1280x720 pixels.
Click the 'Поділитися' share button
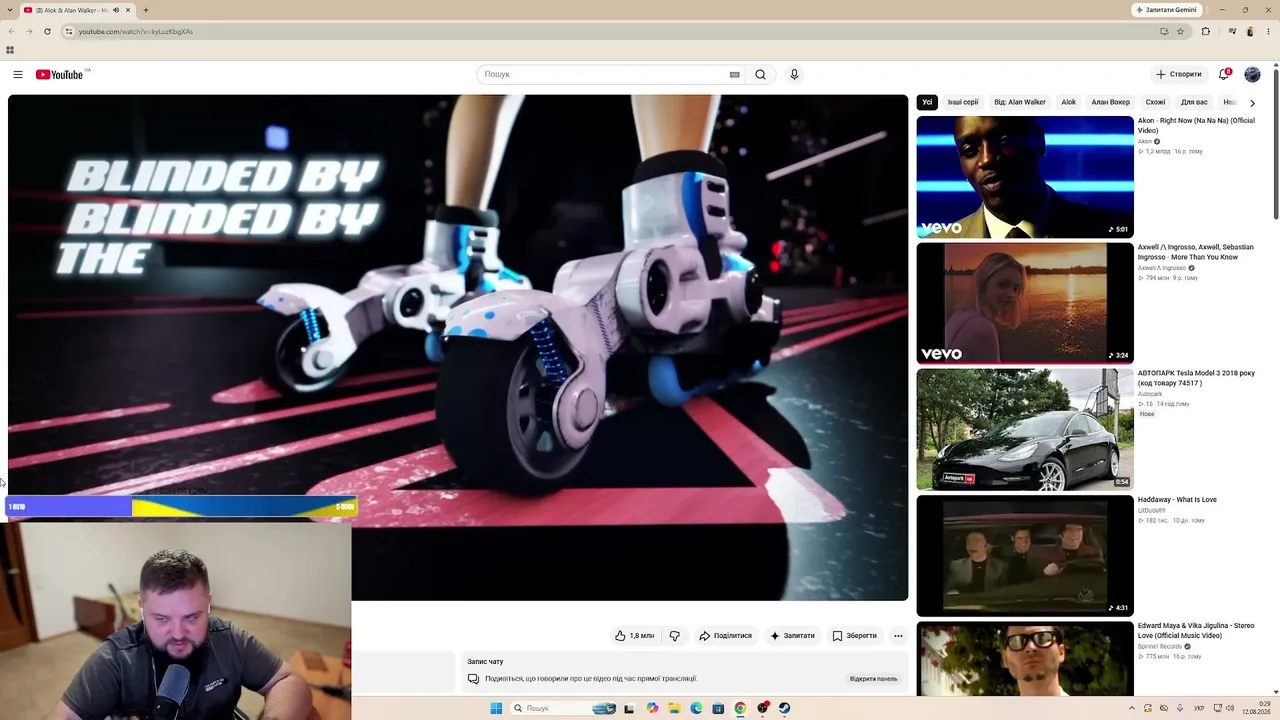[725, 635]
